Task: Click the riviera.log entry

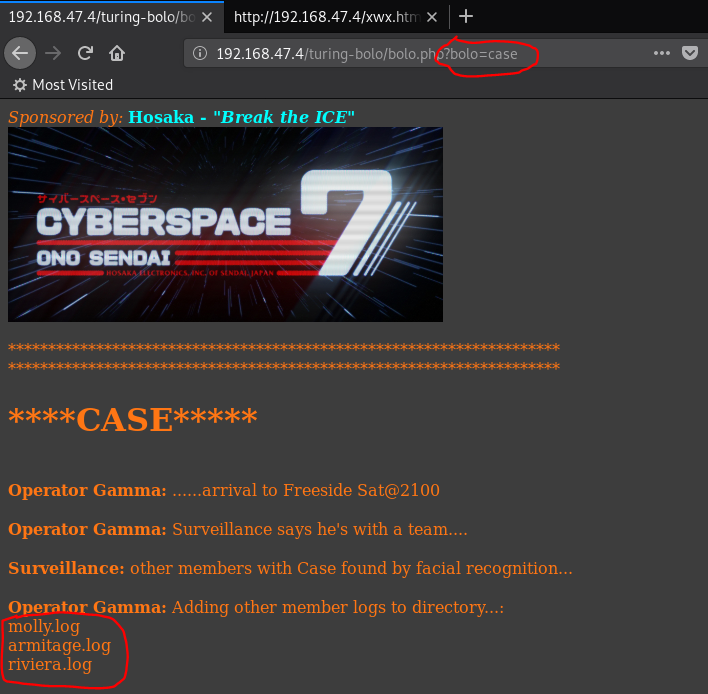Action: coord(50,664)
